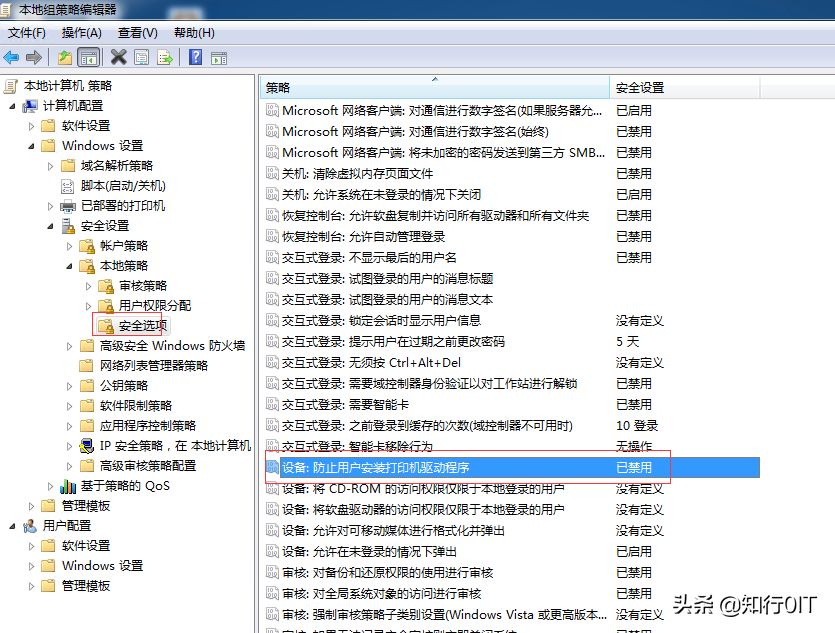Click the Help question mark icon
Viewport: 835px width, 633px height.
click(x=195, y=57)
